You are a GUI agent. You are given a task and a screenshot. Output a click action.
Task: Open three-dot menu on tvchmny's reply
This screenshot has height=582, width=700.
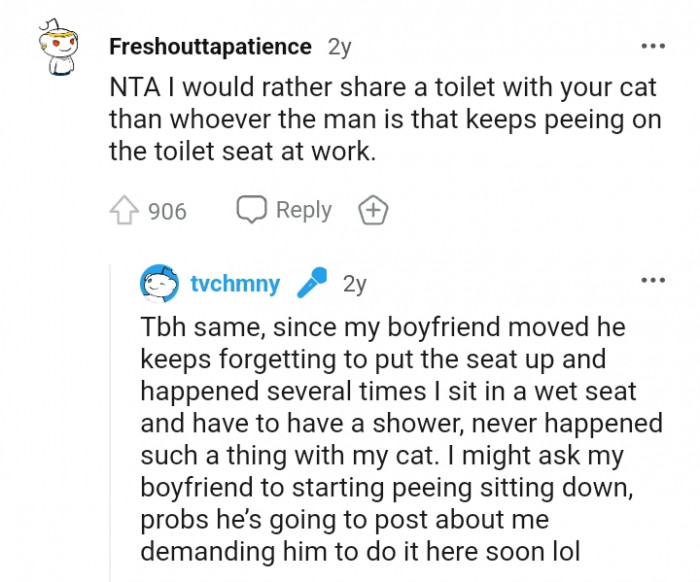(x=653, y=280)
